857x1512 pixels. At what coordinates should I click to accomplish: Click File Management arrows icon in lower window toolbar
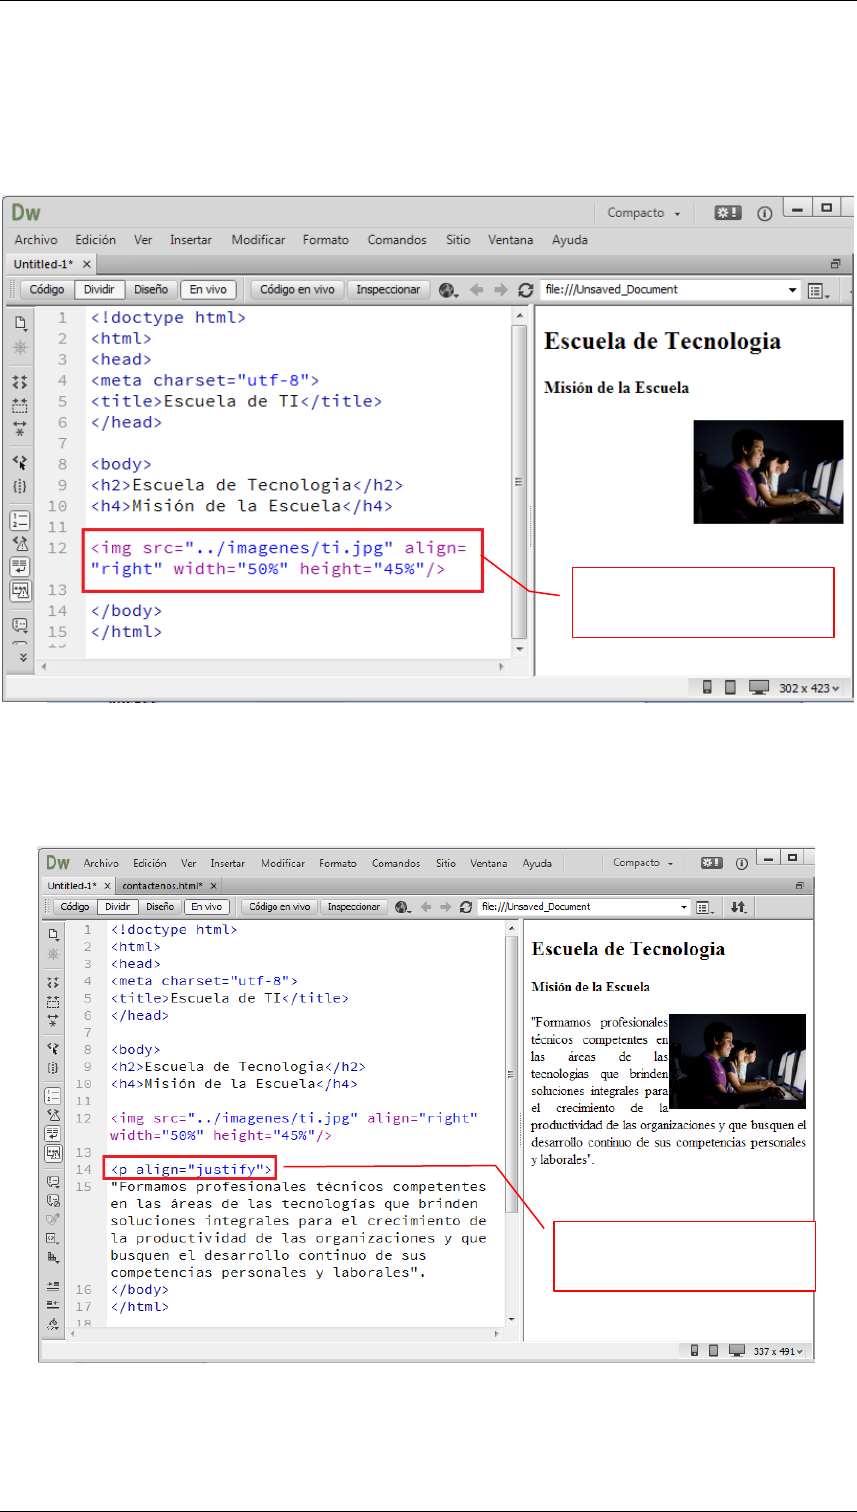tap(738, 907)
